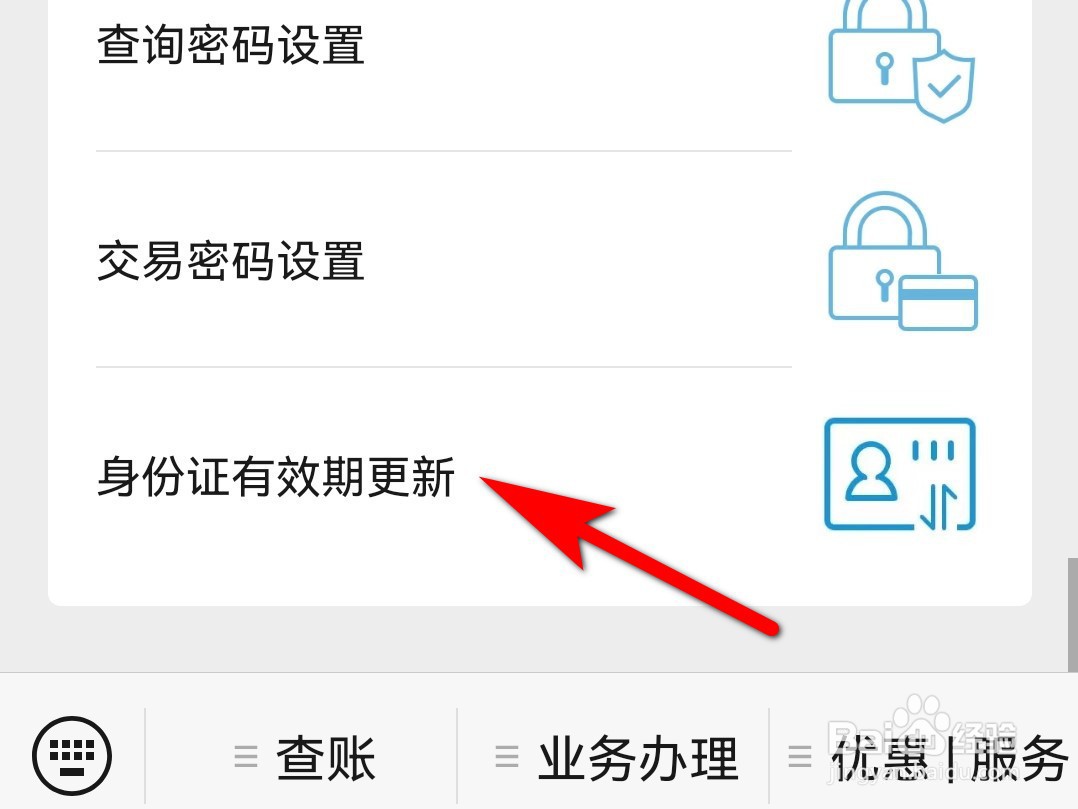Open the 业务办理 bottom menu
Viewport: 1078px width, 809px height.
(x=613, y=757)
